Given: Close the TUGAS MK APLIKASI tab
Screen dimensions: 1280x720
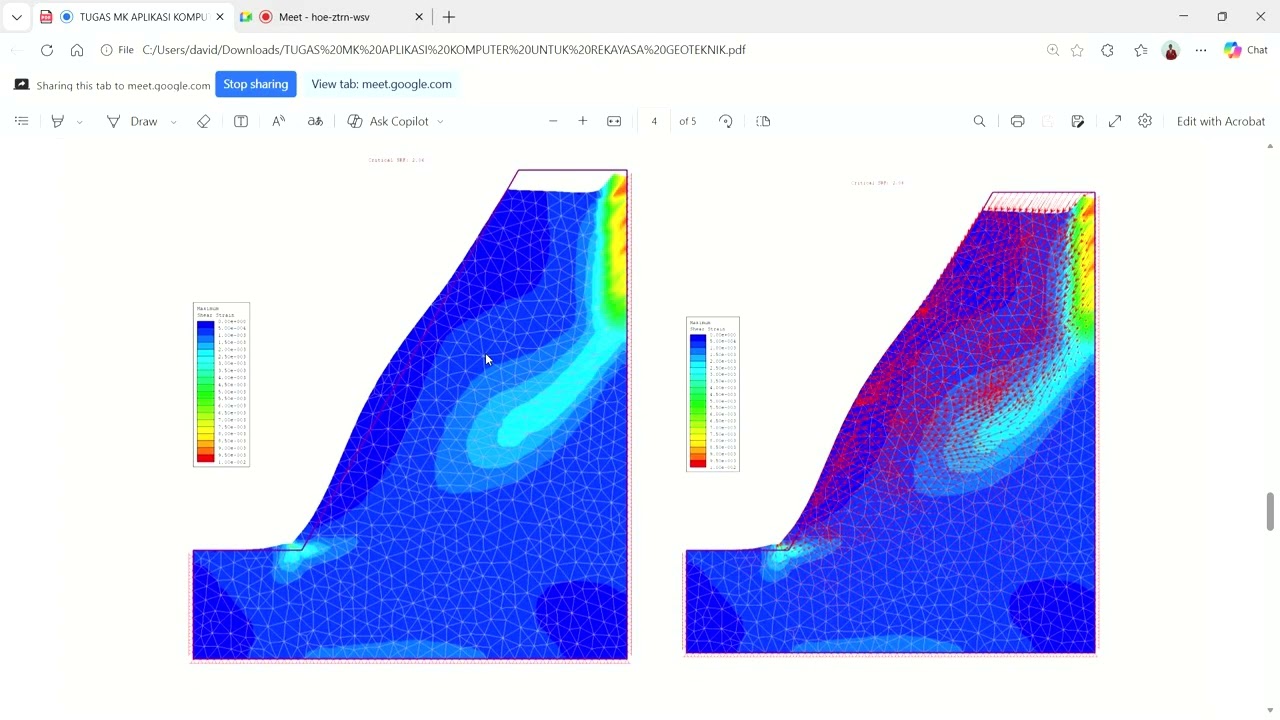Looking at the screenshot, I should click(x=220, y=17).
